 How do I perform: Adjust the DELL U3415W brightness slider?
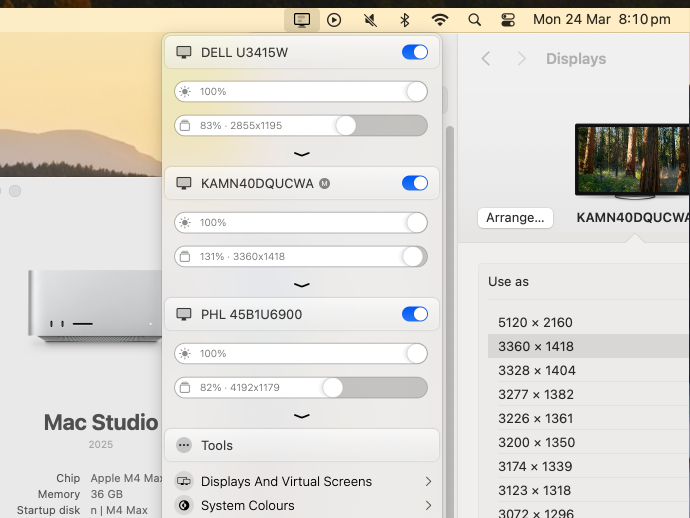[301, 92]
